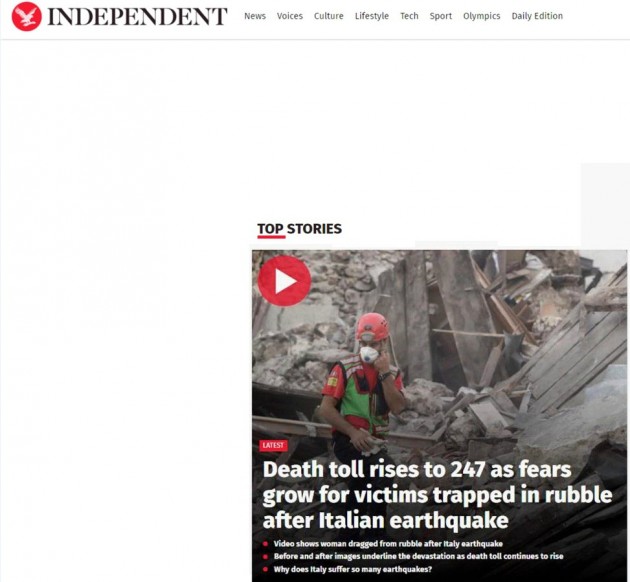Open the Sport section
The image size is (630, 582).
[x=440, y=16]
